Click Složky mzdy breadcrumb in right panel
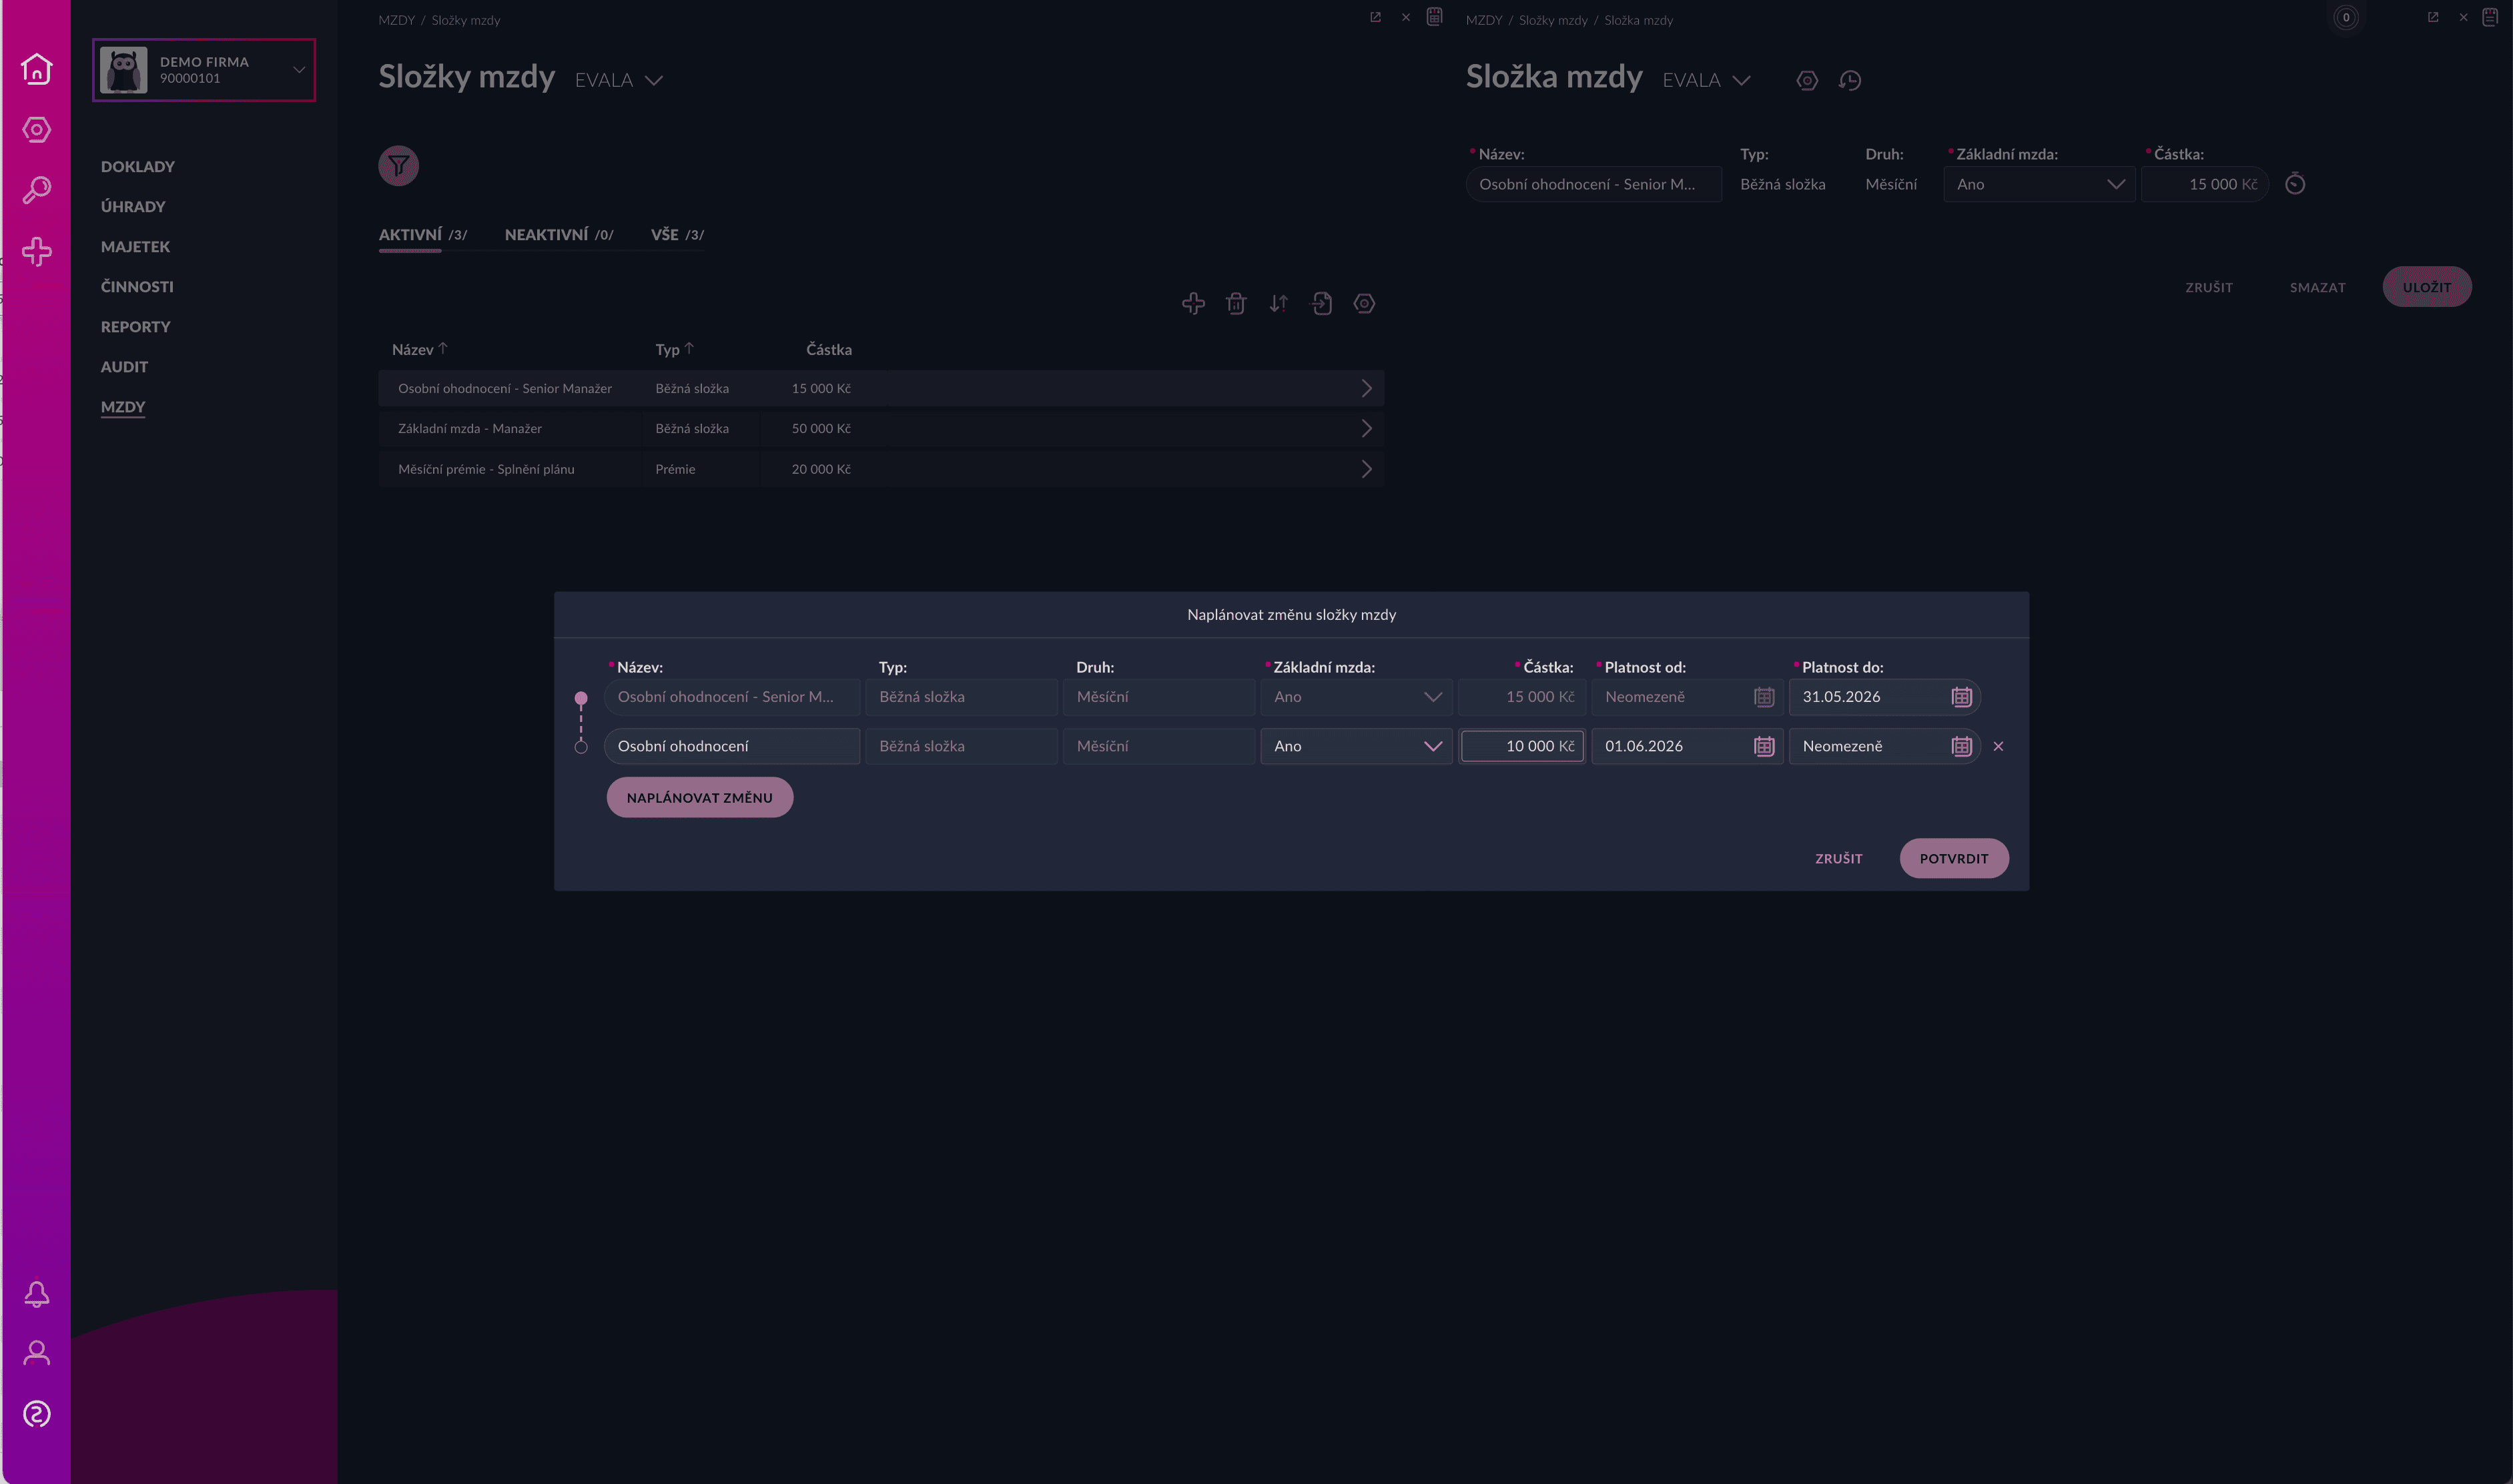The width and height of the screenshot is (2513, 1484). pyautogui.click(x=1553, y=20)
